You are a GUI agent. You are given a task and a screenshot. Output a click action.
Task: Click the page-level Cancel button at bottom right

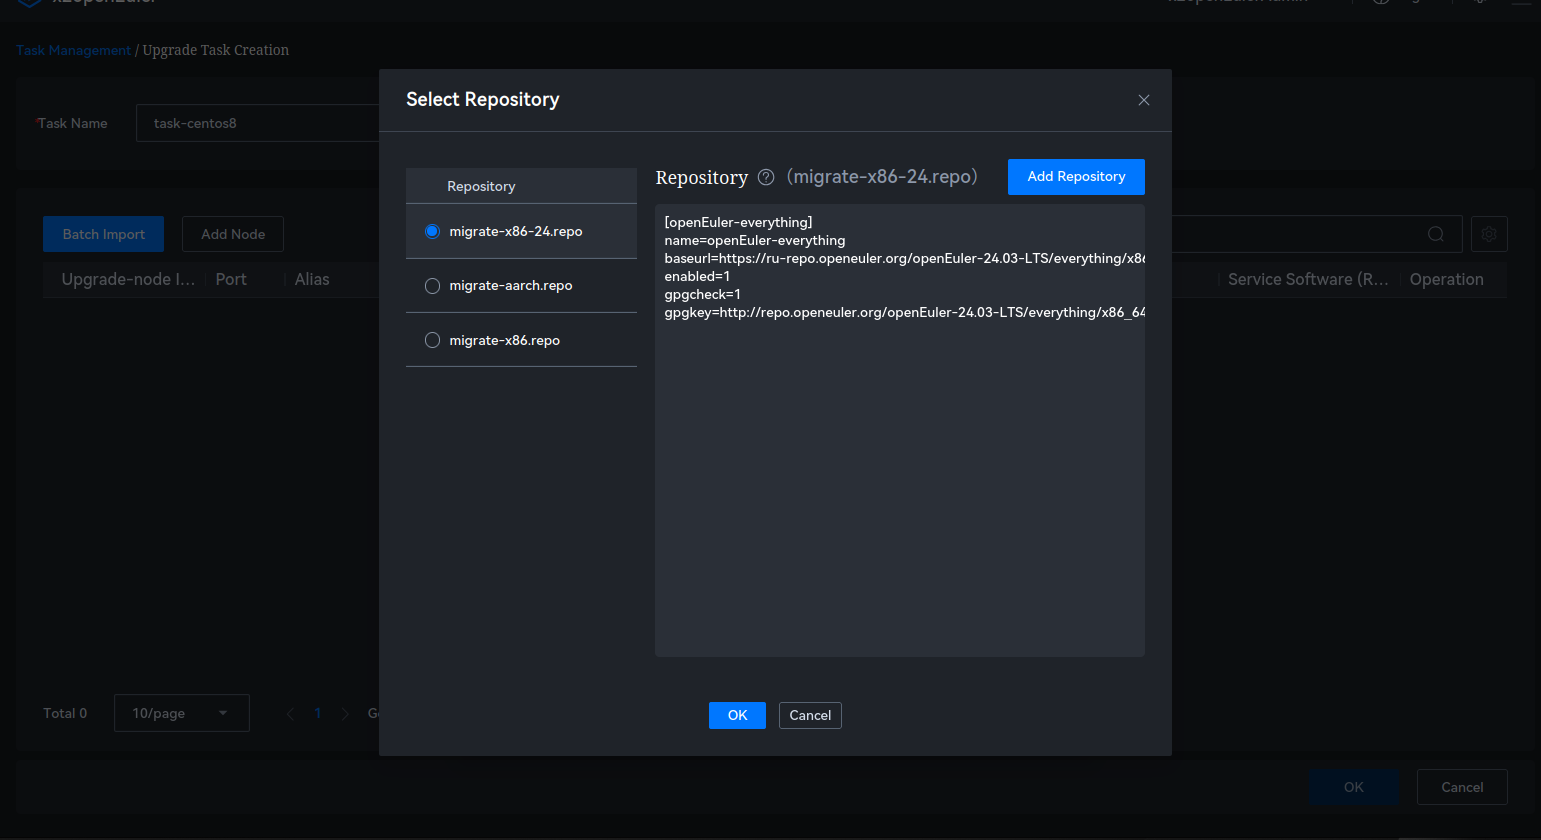1461,787
